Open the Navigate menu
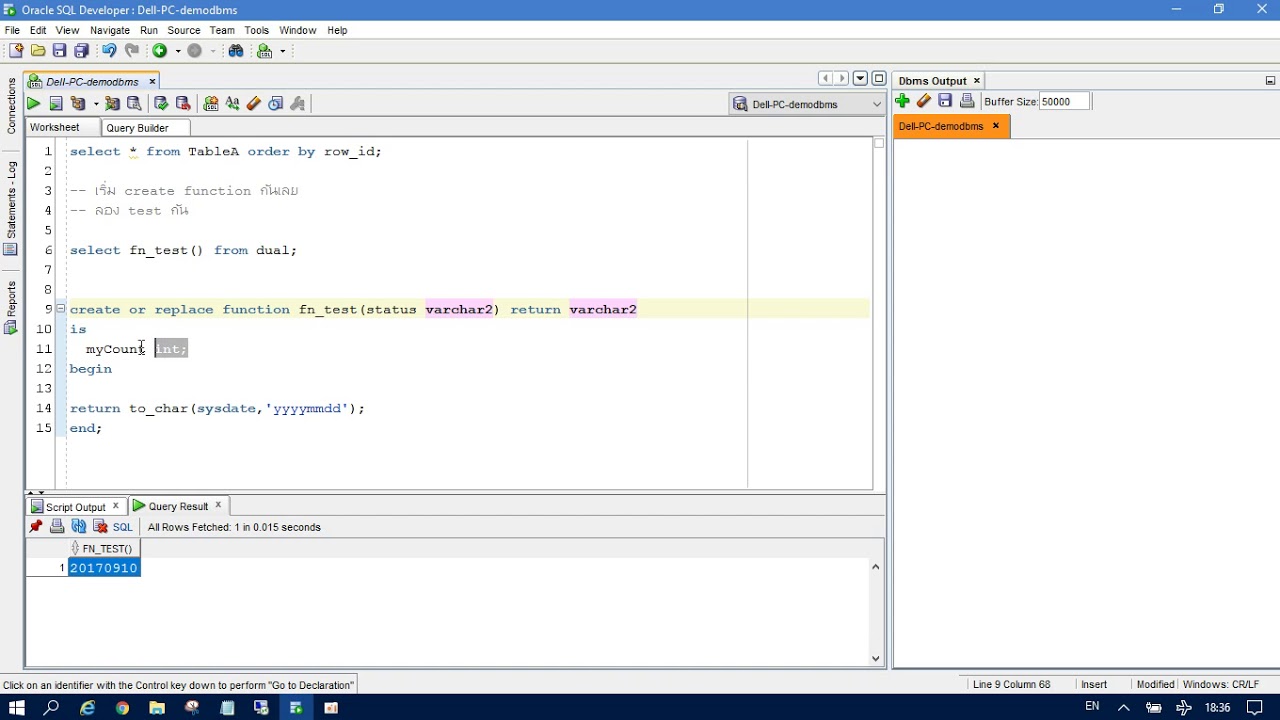The width and height of the screenshot is (1280, 720). (110, 30)
